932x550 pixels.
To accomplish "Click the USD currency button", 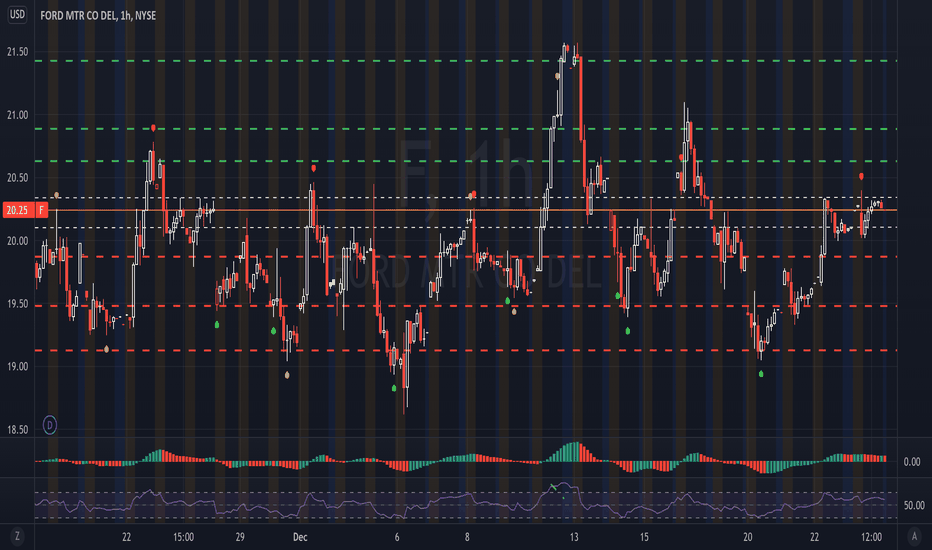I will [x=17, y=14].
